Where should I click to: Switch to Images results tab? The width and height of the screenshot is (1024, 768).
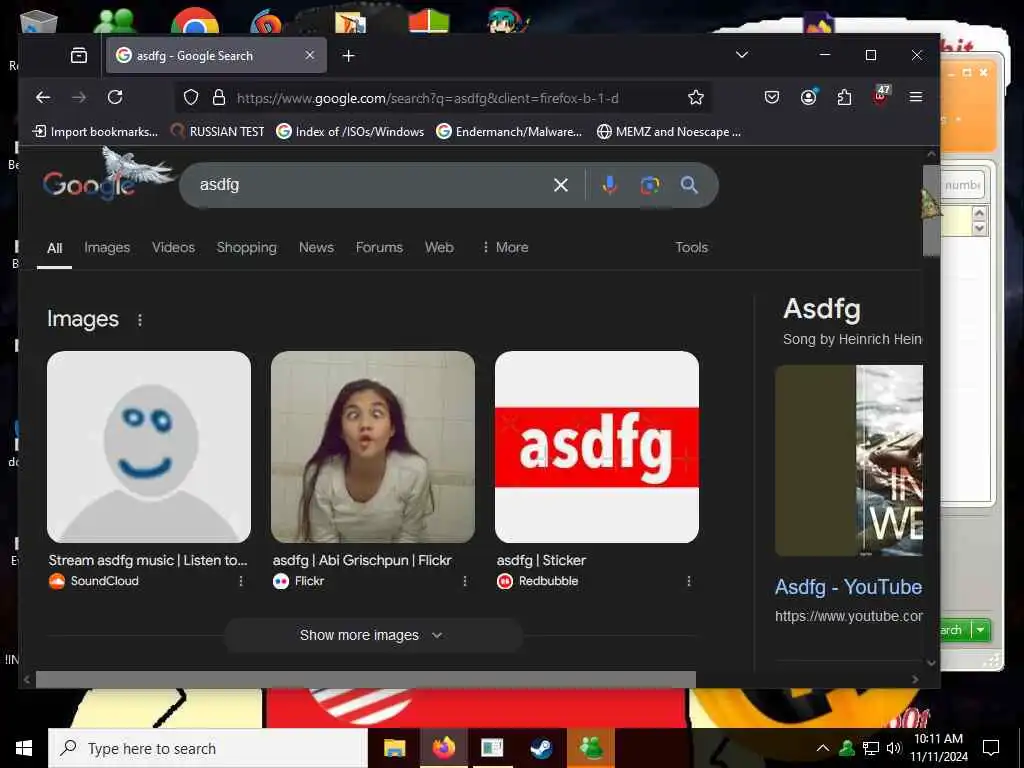click(107, 248)
